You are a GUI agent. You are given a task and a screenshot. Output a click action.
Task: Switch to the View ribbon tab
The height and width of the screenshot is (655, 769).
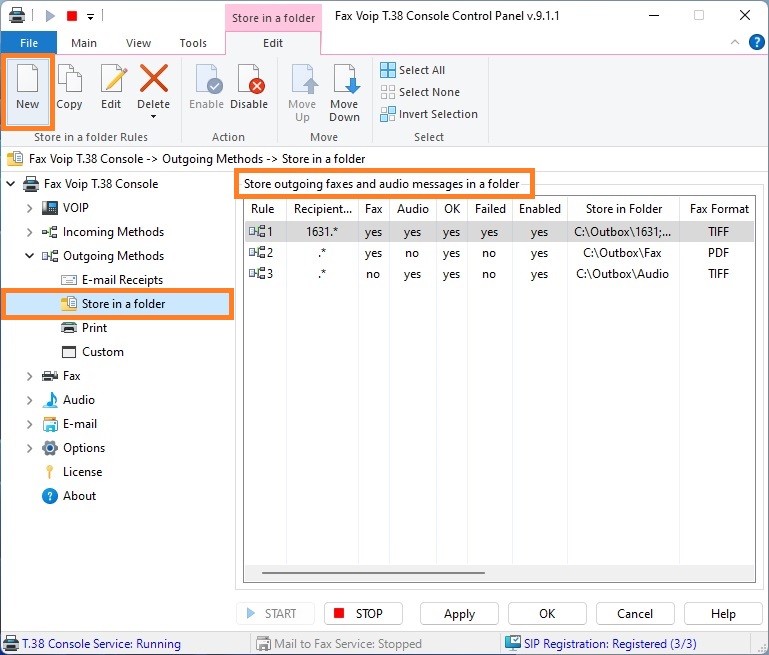tap(138, 43)
